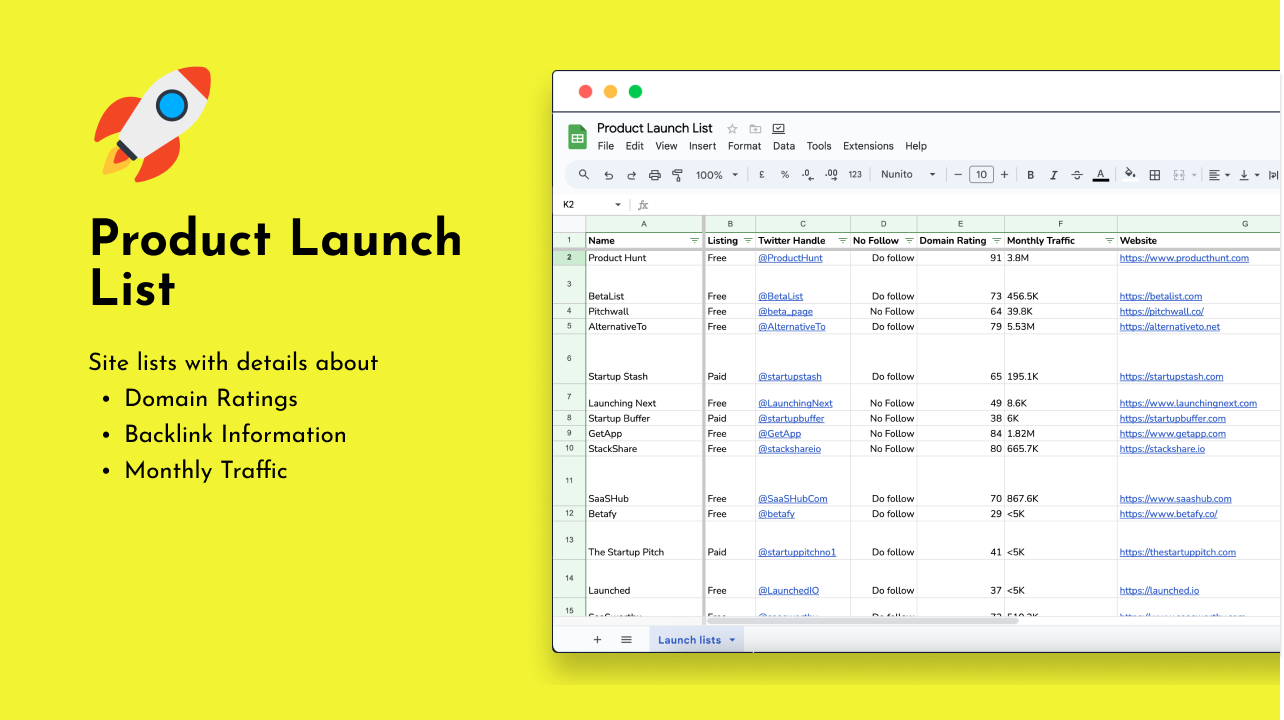
Task: Click the merge cells icon
Action: coord(1179,175)
